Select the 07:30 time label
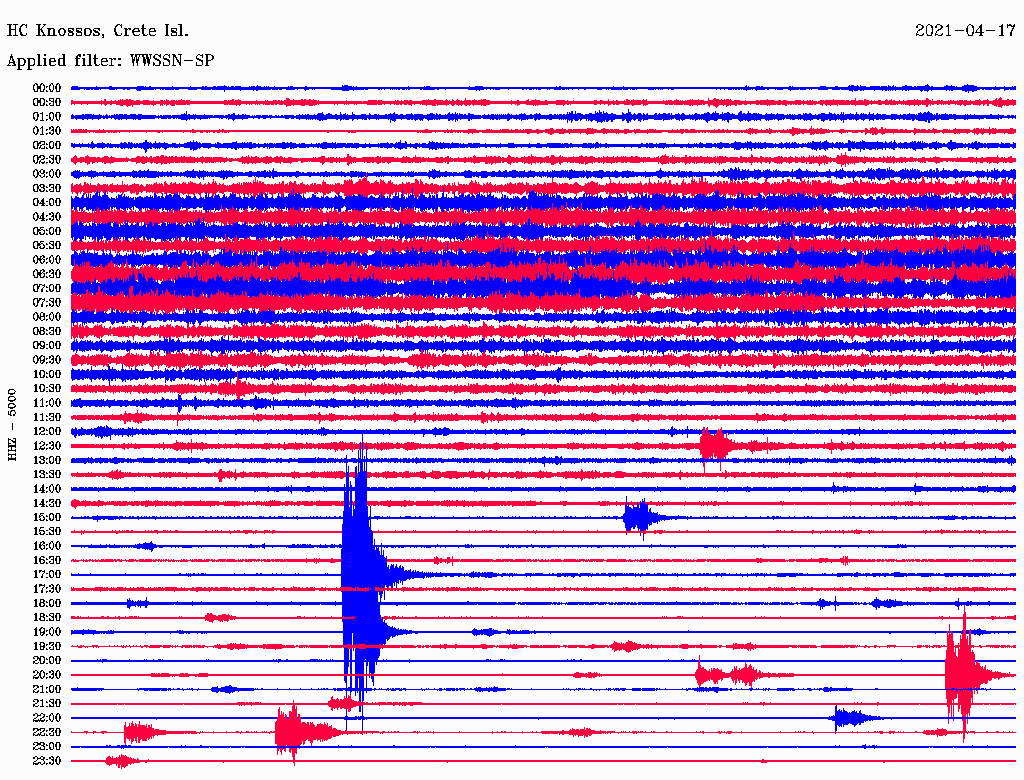This screenshot has height=780, width=1024. coord(47,303)
